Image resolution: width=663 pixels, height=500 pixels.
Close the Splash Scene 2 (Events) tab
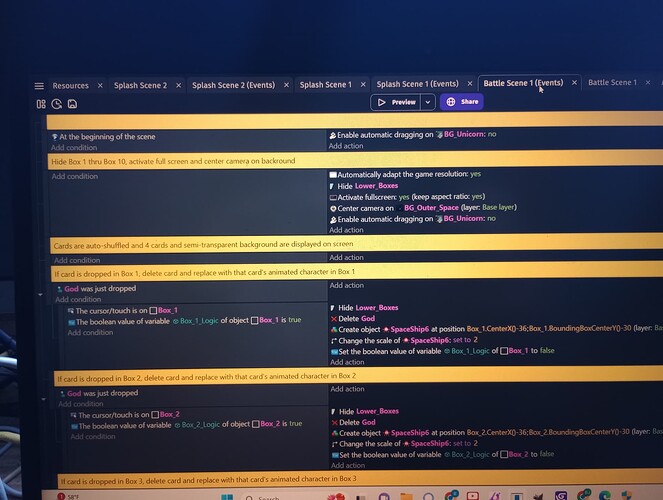286,85
